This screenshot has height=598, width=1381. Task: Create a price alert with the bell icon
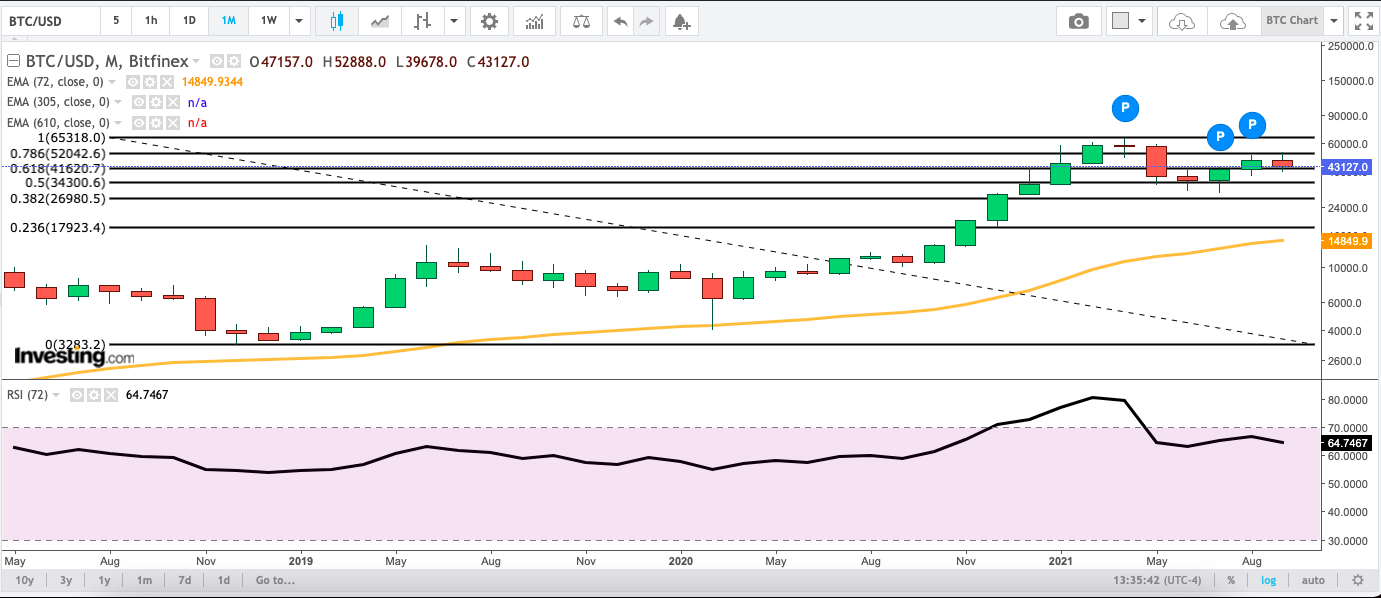tap(681, 20)
